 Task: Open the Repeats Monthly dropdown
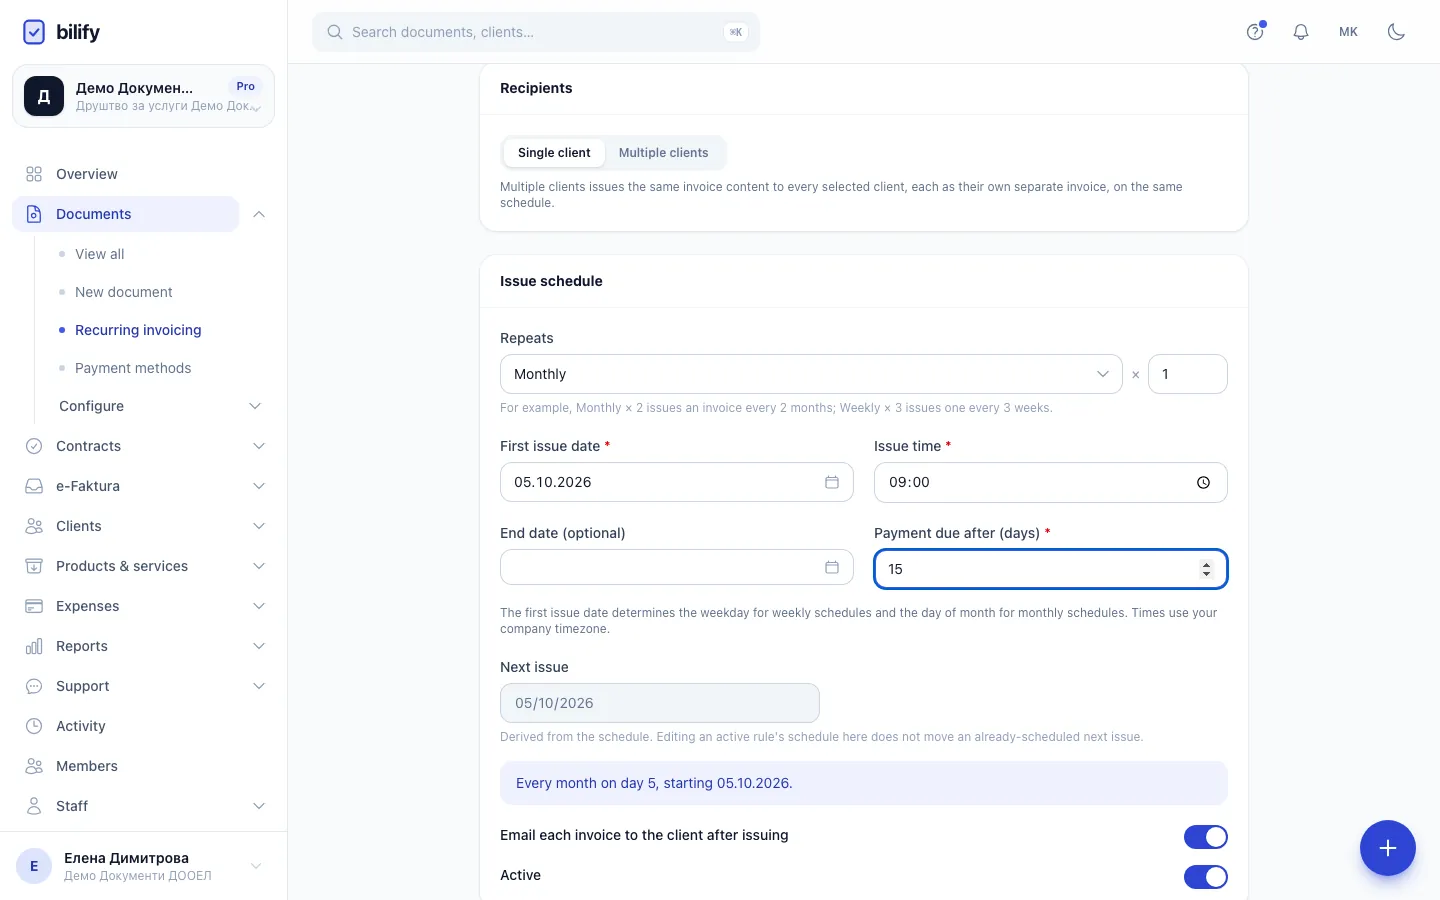811,374
